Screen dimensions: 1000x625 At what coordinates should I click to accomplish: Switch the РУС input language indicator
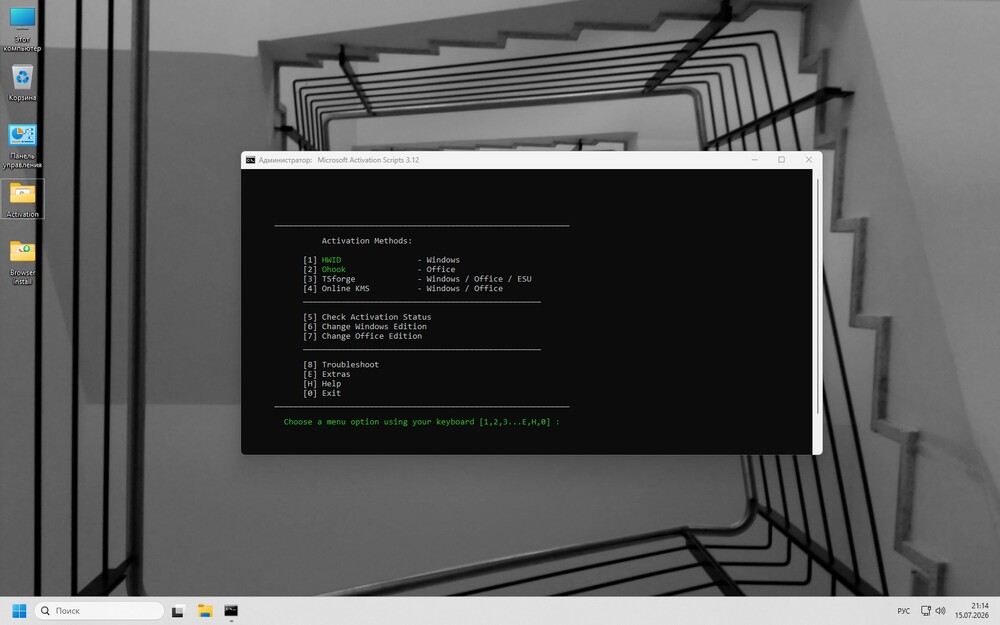coord(904,611)
